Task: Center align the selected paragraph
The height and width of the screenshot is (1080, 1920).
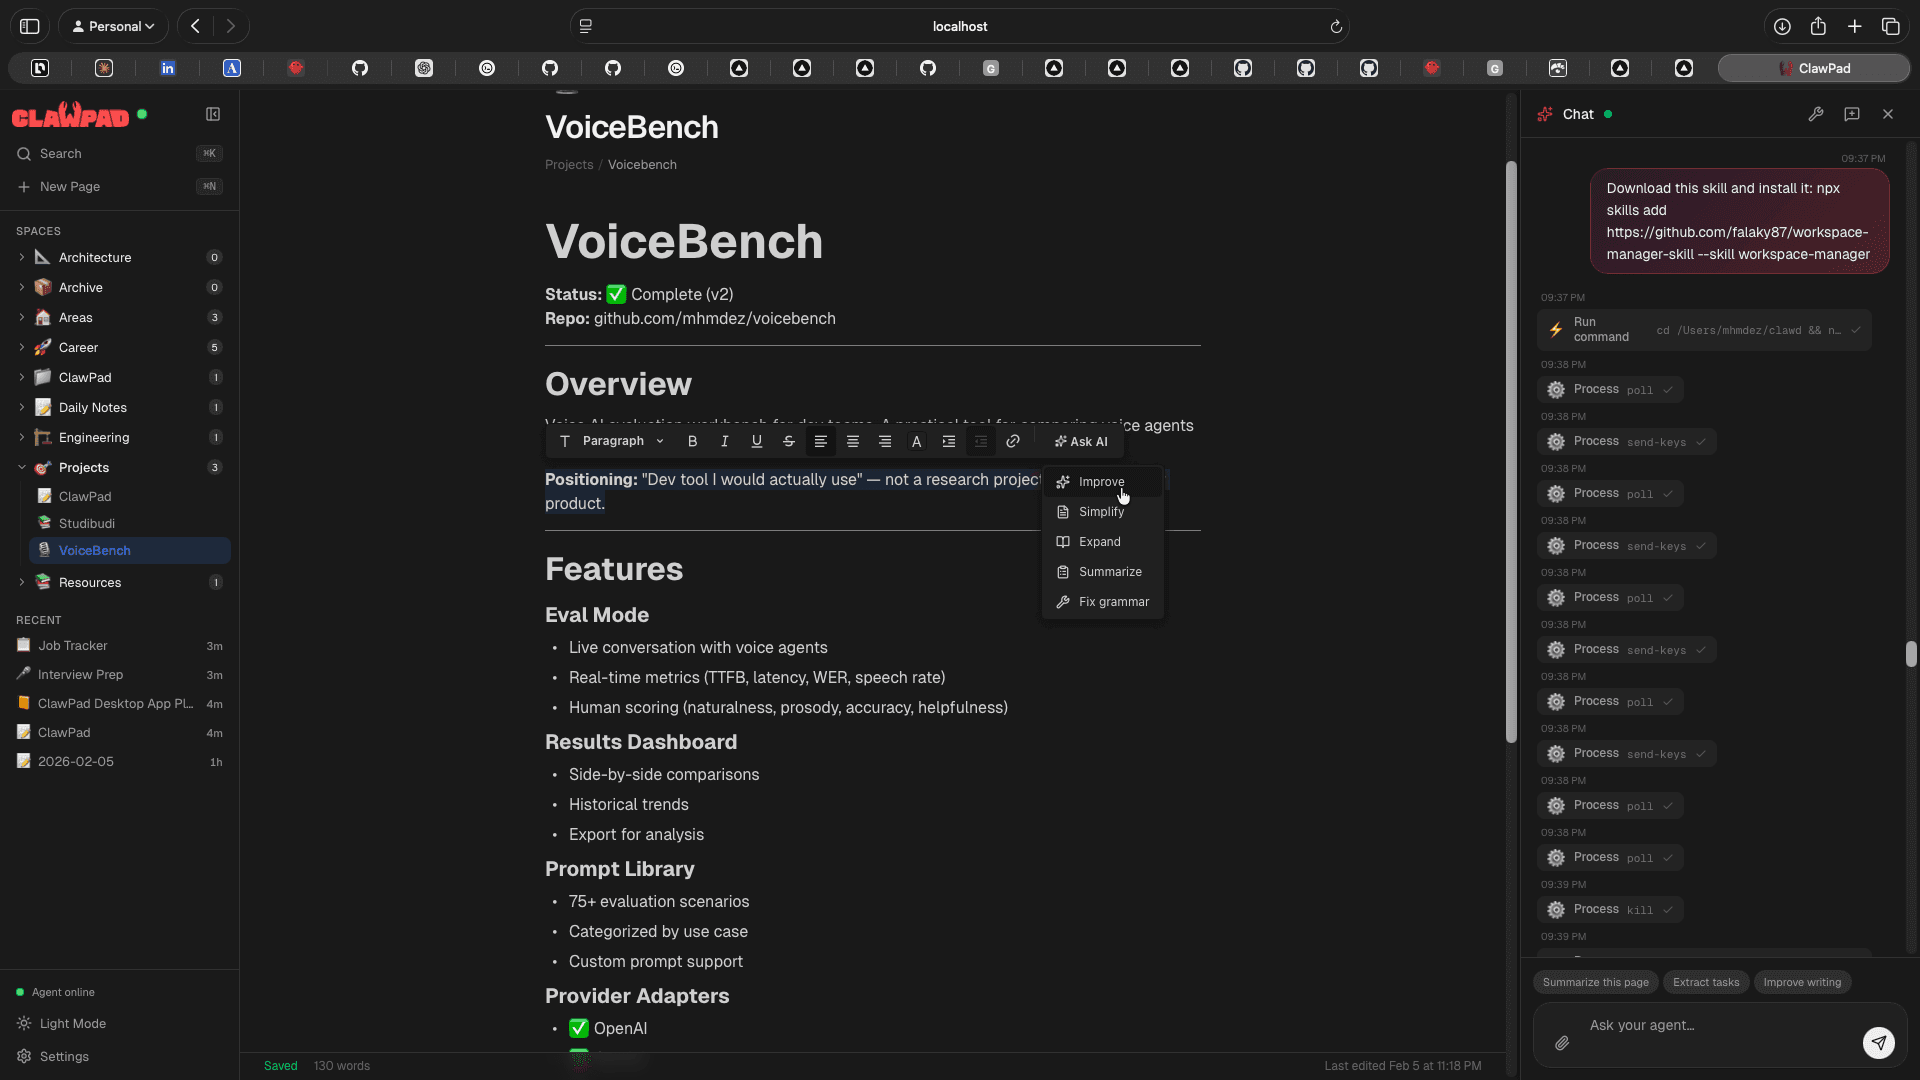Action: [852, 441]
